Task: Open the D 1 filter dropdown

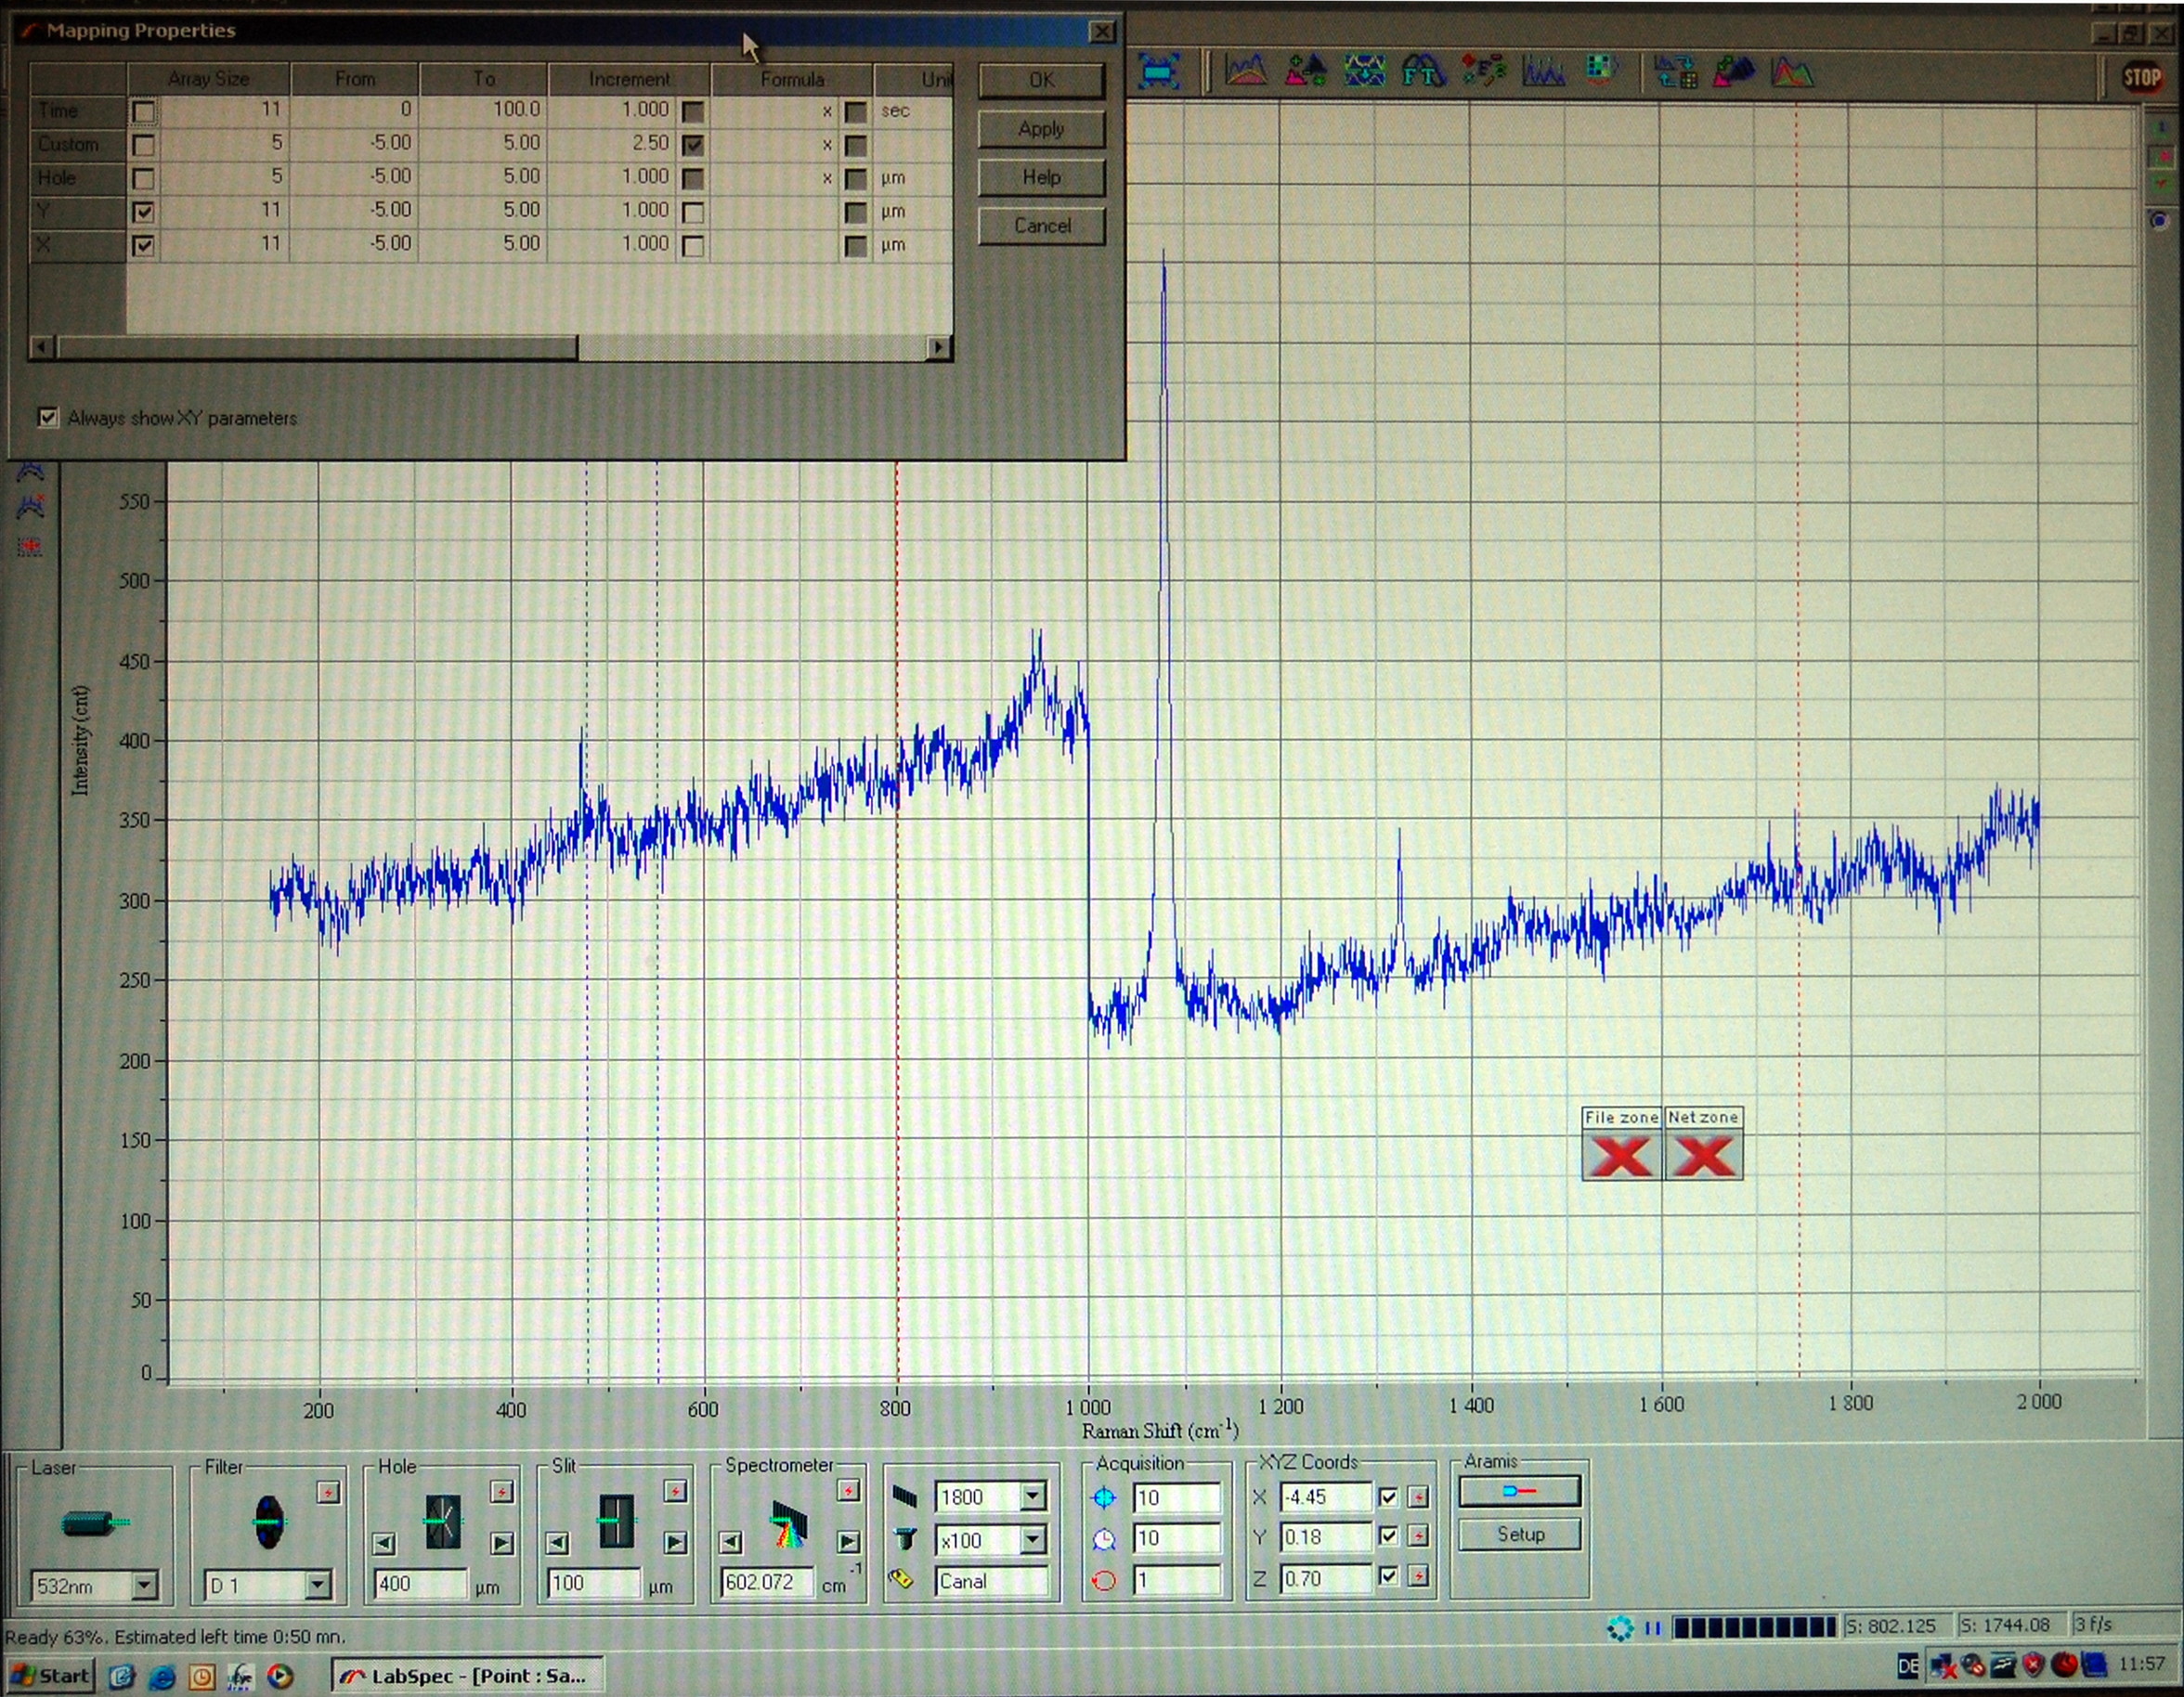Action: click(x=318, y=1585)
